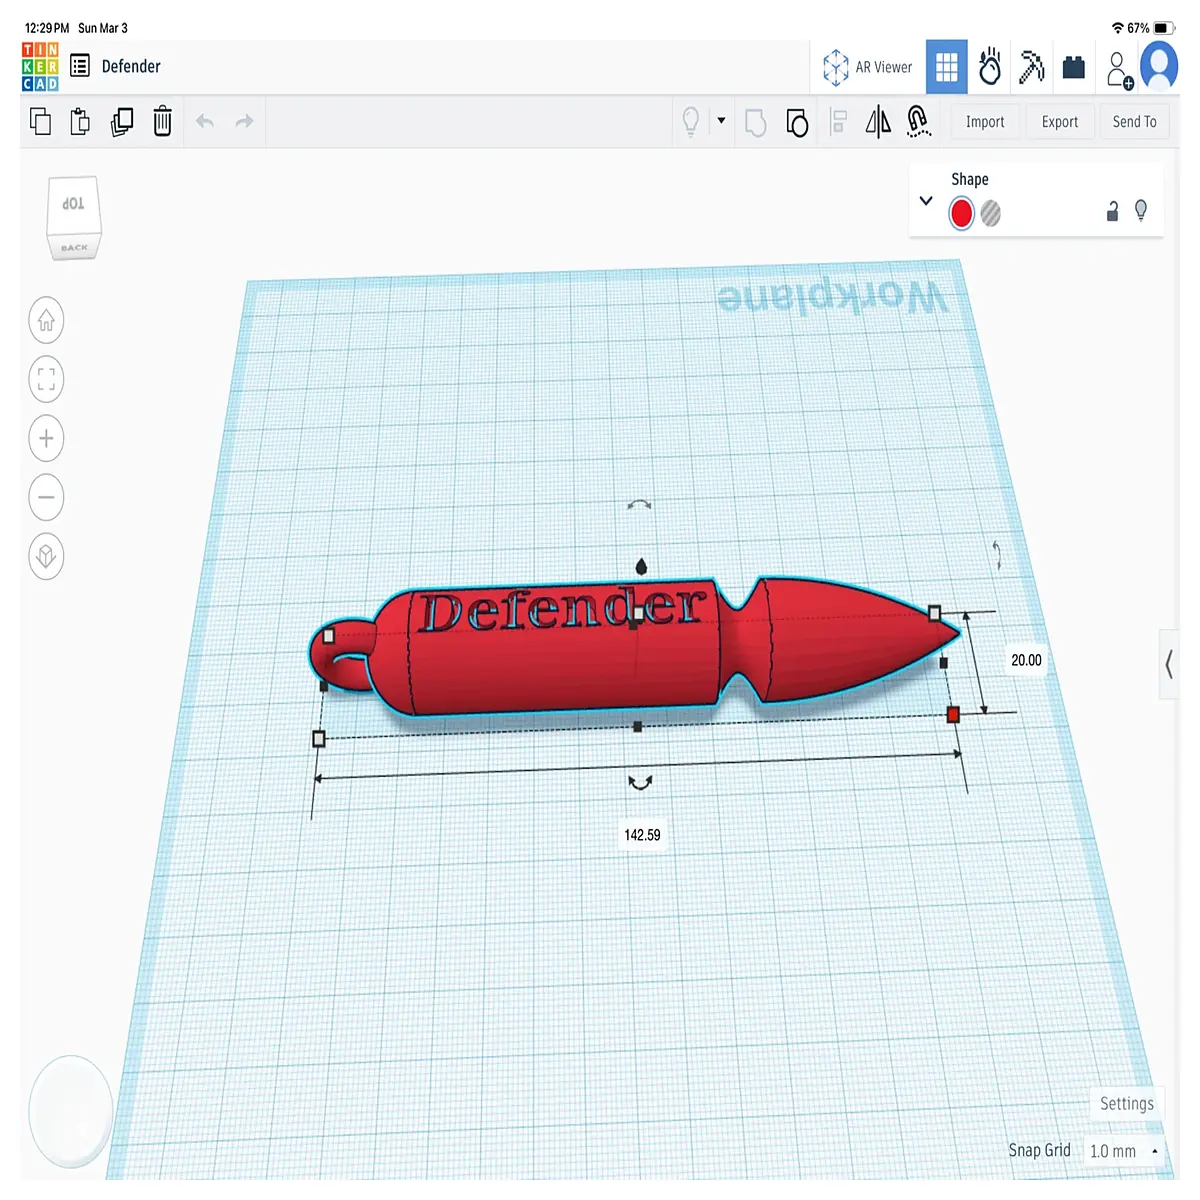The height and width of the screenshot is (1200, 1200).
Task: Click the Duplicate and repeat icon
Action: (122, 122)
